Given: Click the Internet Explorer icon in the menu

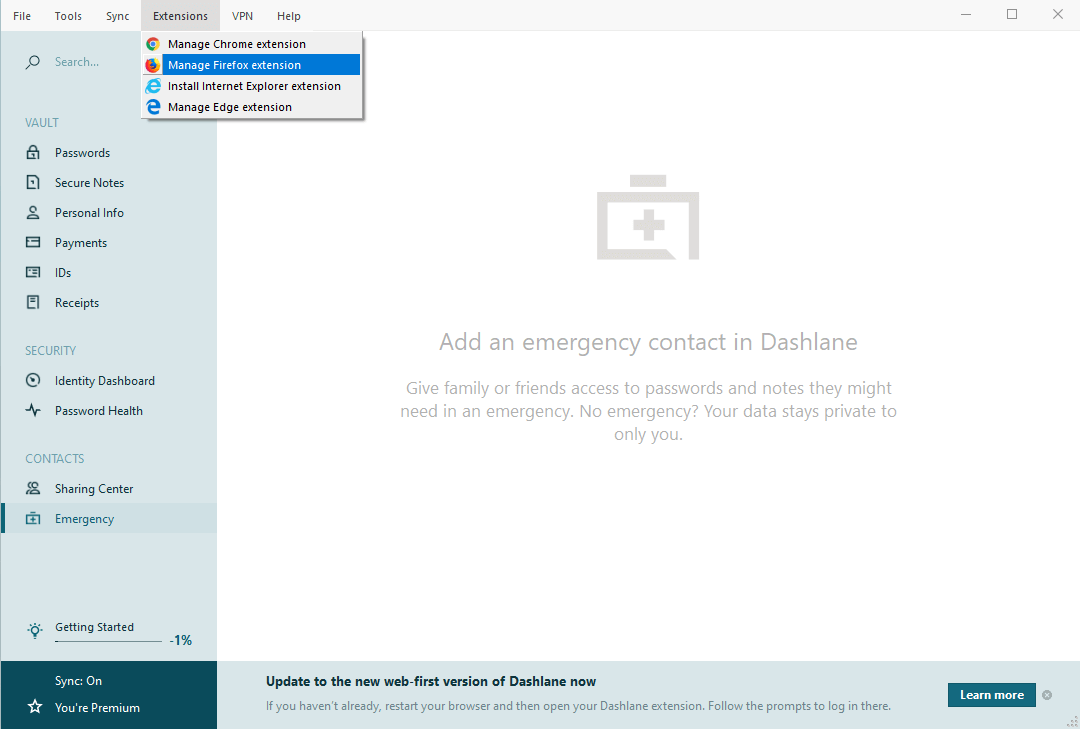Looking at the screenshot, I should pos(153,86).
